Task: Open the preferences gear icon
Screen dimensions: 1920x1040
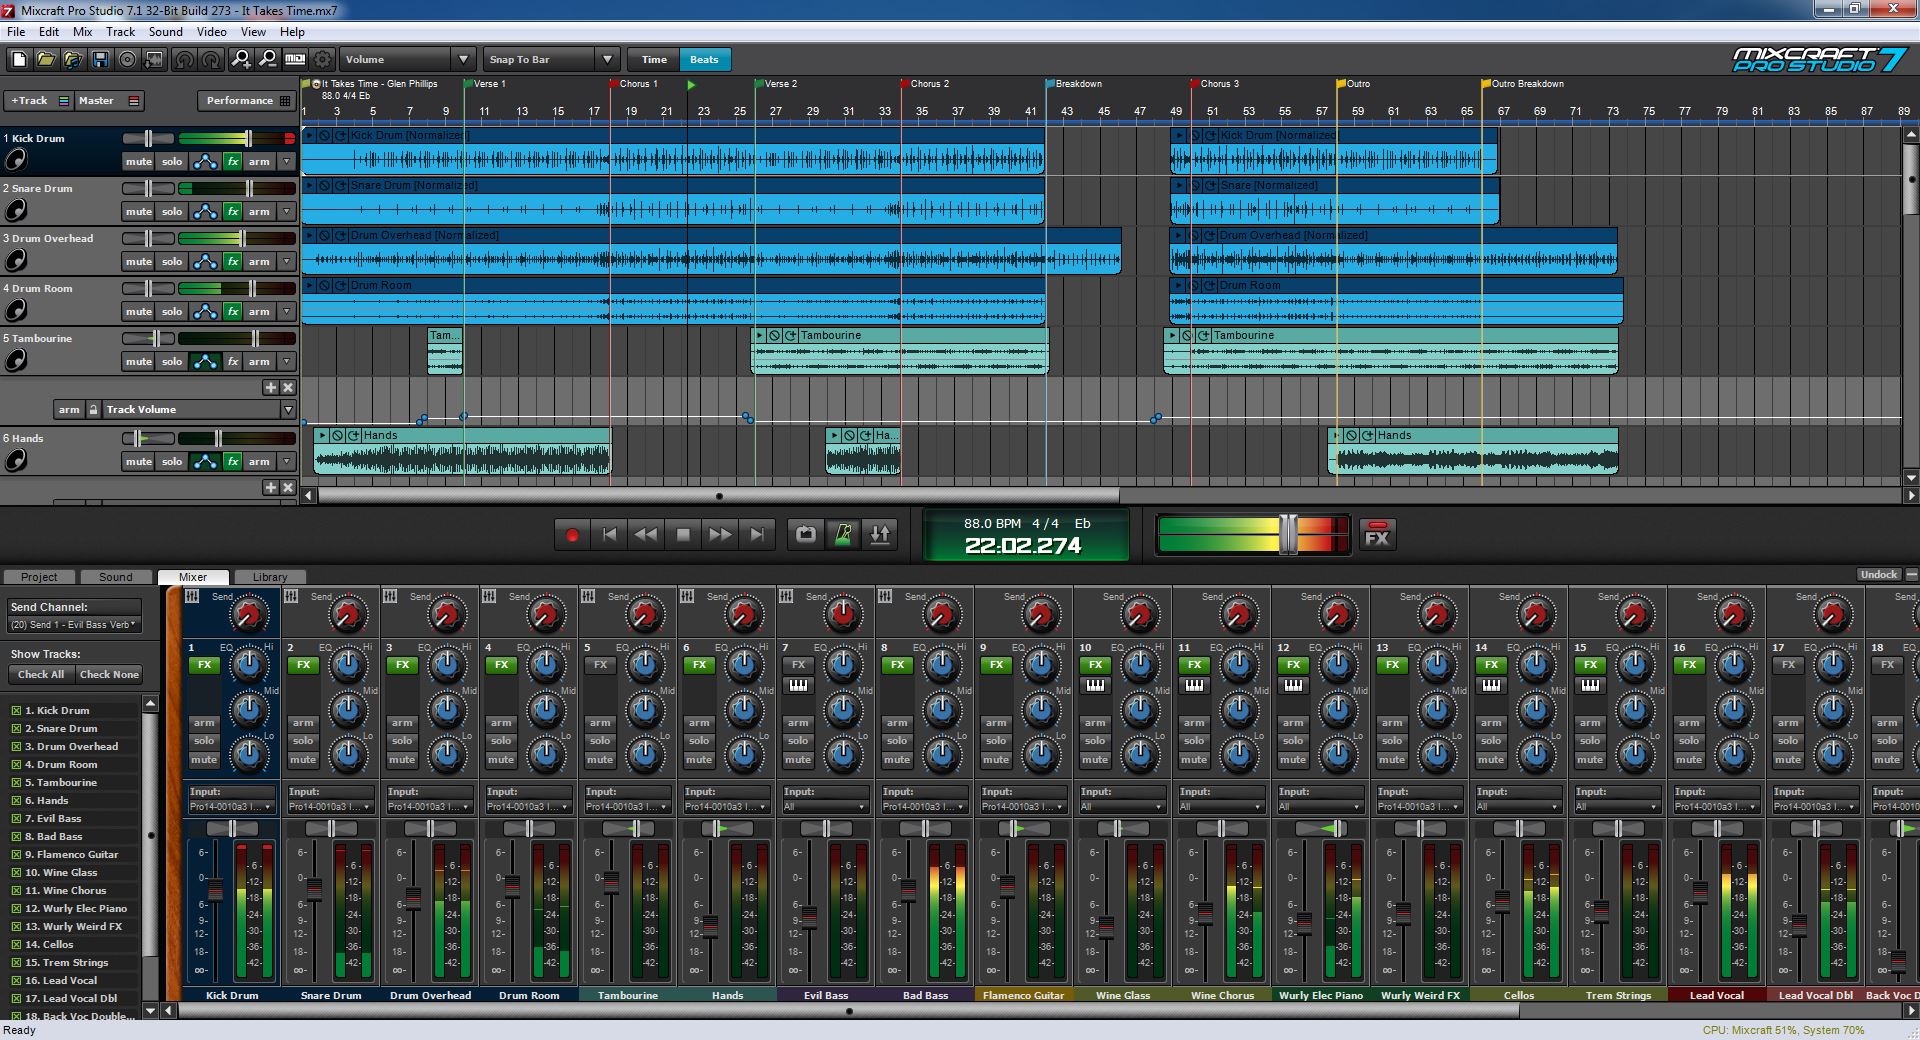Action: [x=322, y=60]
